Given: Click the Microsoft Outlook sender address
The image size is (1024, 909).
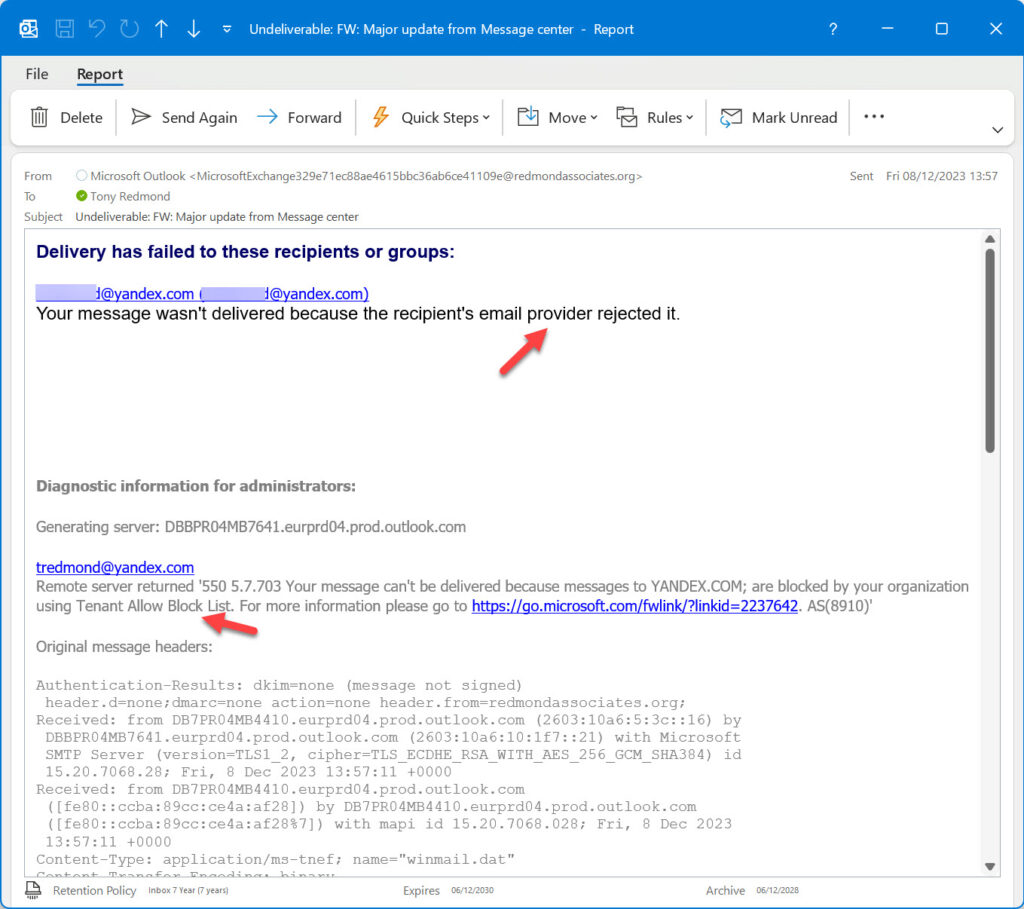Looking at the screenshot, I should click(x=366, y=176).
